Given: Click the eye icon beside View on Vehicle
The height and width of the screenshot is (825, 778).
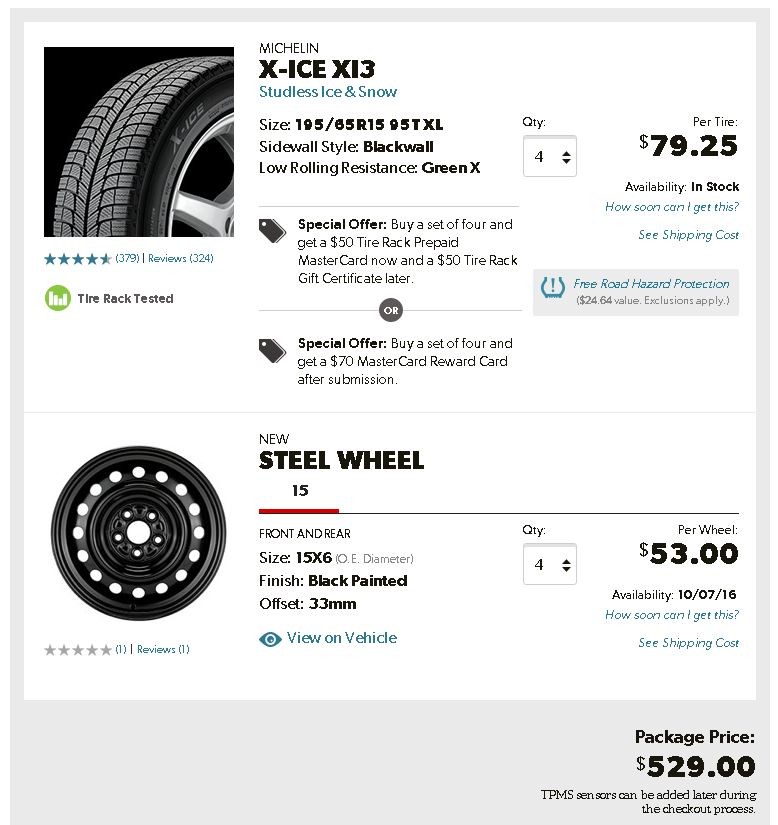Looking at the screenshot, I should coord(270,639).
